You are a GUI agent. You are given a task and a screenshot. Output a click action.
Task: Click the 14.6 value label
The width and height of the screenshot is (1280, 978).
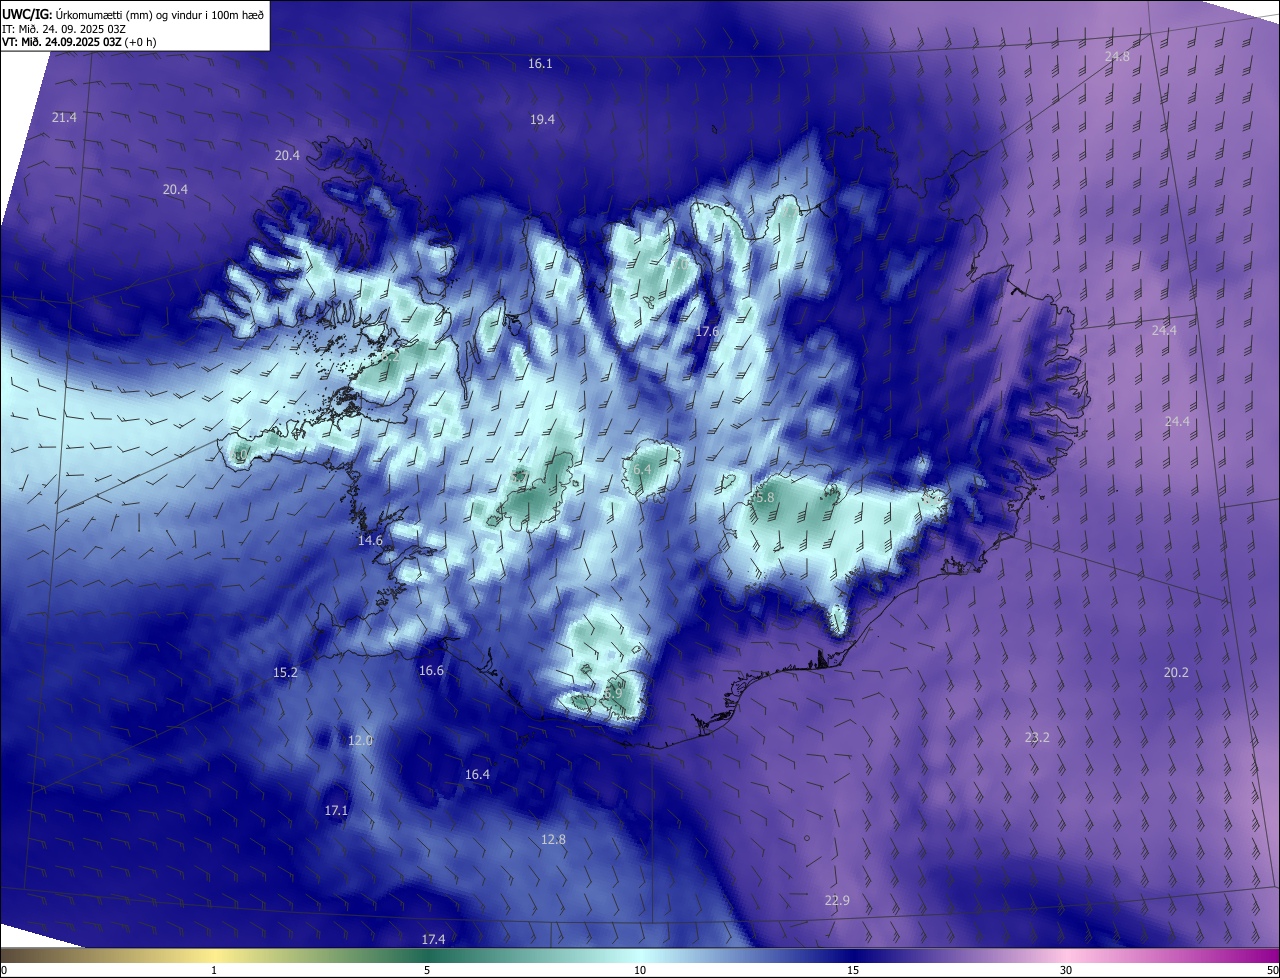[370, 540]
